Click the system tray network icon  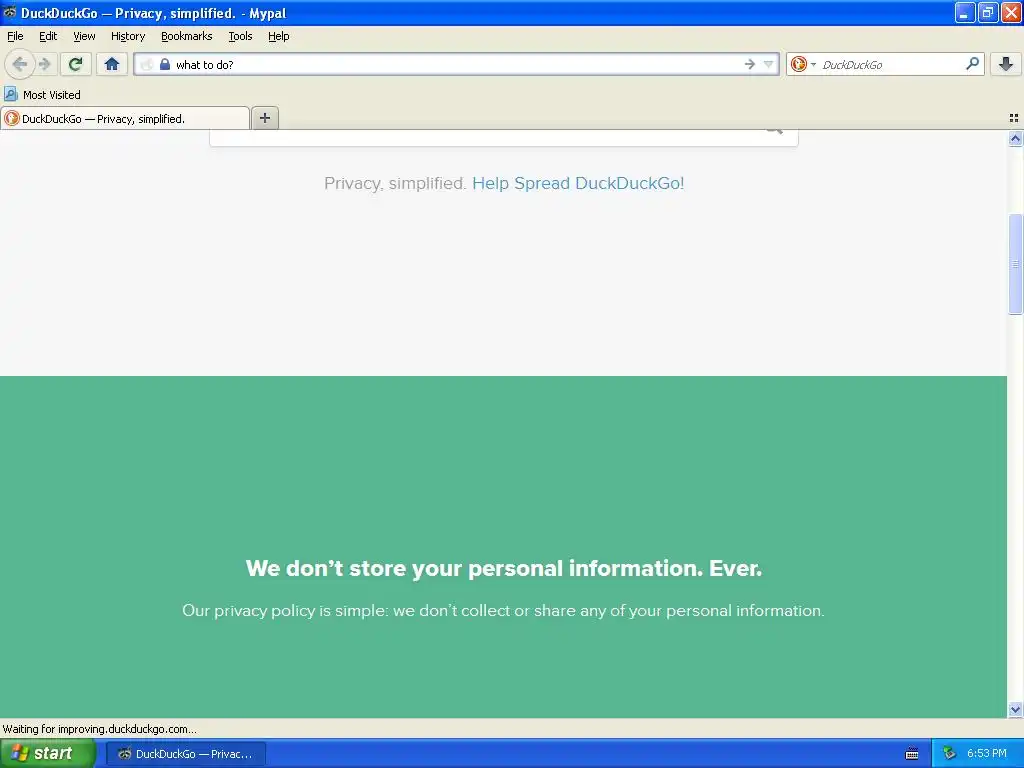949,753
